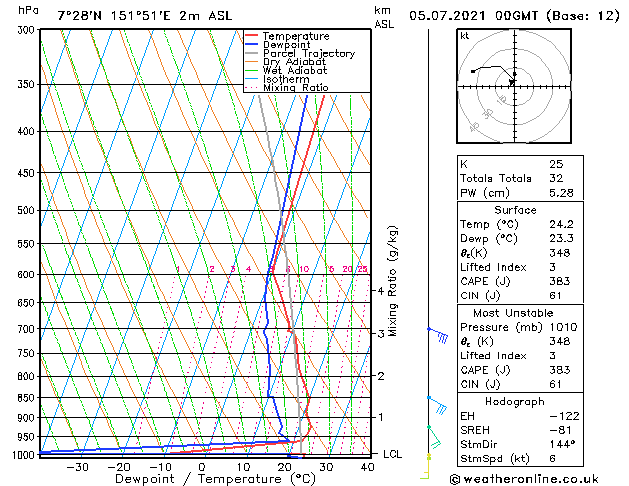This screenshot has width=629, height=486.
Task: Click the 800 hPa pressure label
Action: click(x=28, y=377)
